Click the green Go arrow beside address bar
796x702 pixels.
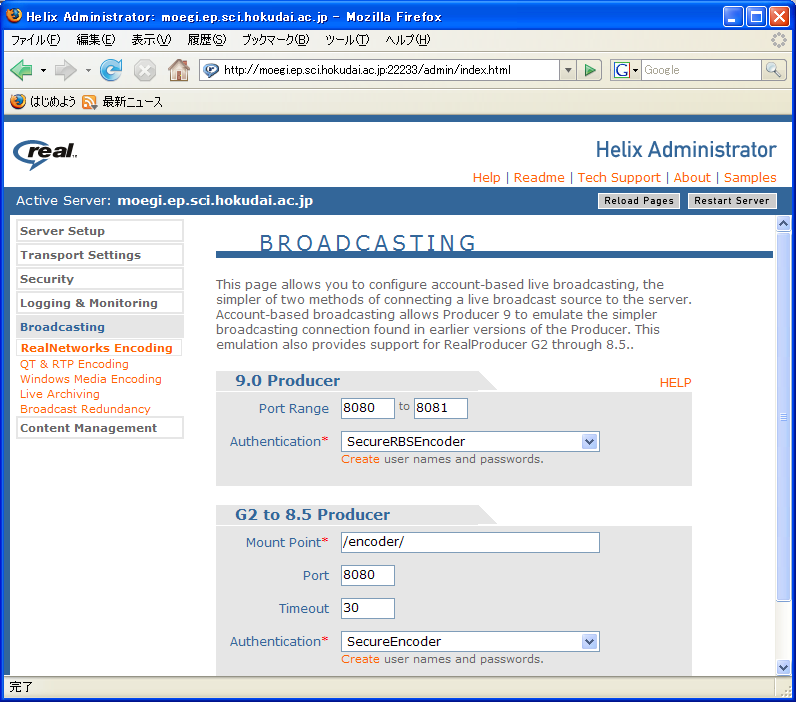click(x=590, y=70)
